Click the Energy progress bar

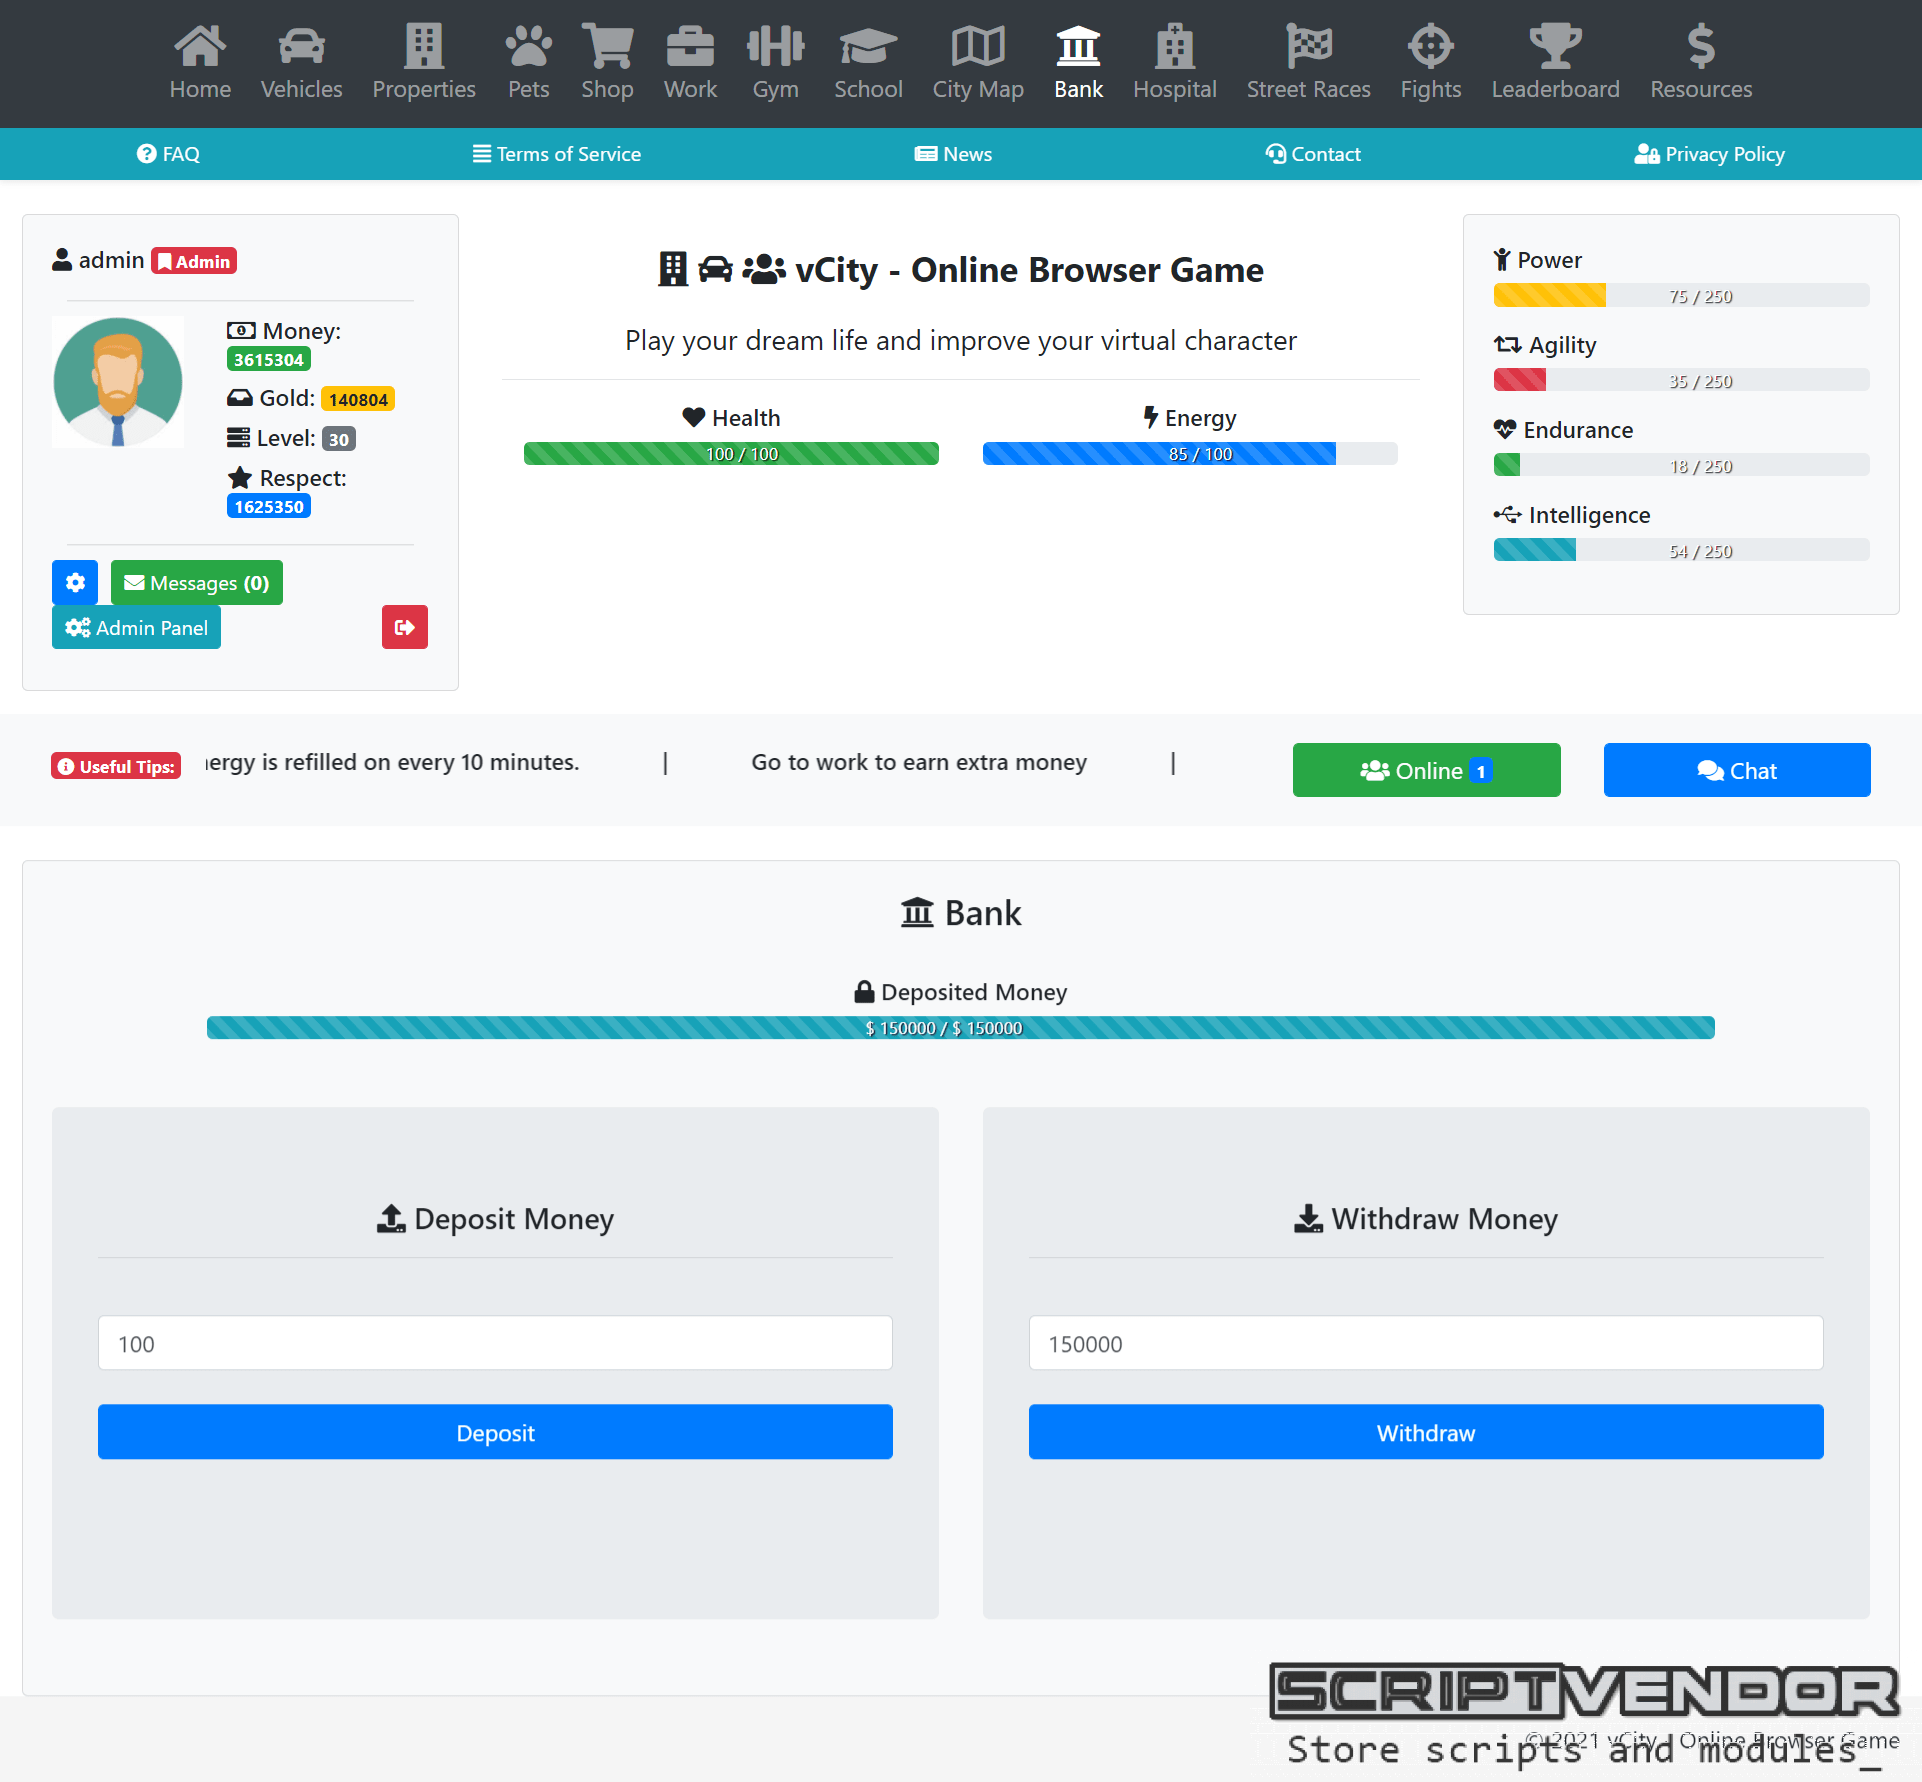1190,454
